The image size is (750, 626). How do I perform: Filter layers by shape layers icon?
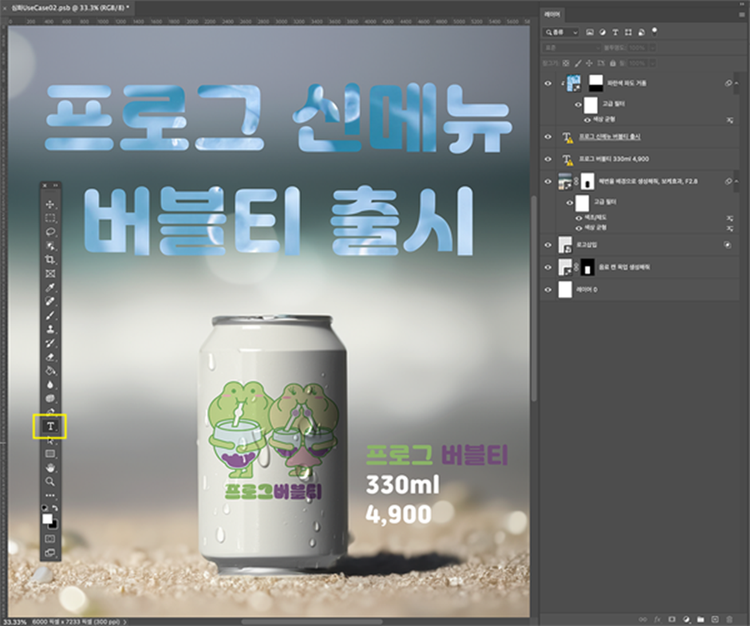click(629, 33)
